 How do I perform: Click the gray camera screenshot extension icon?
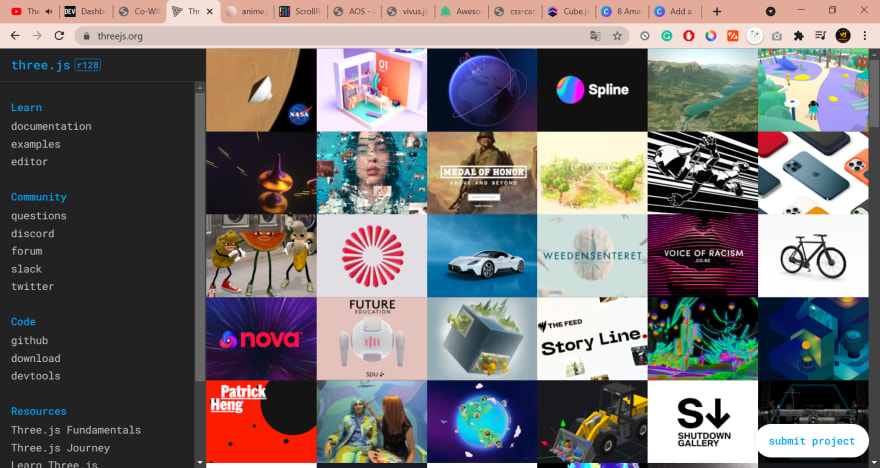point(777,36)
